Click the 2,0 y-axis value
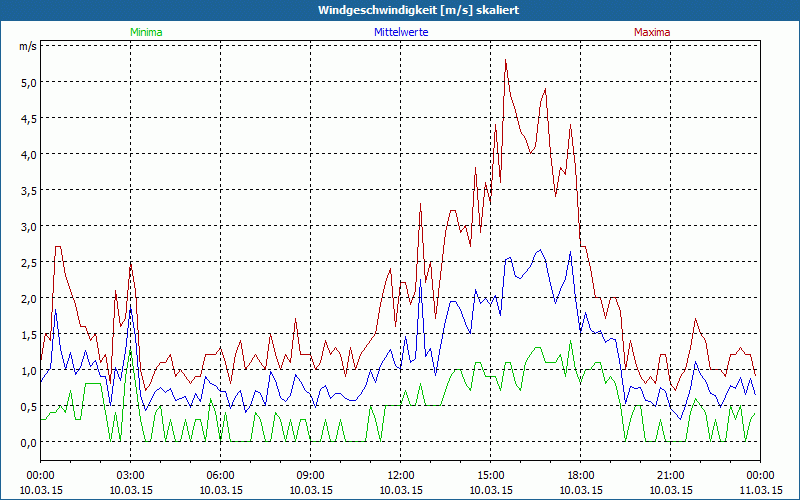Screen dimensions: 800x500 pyautogui.click(x=28, y=298)
